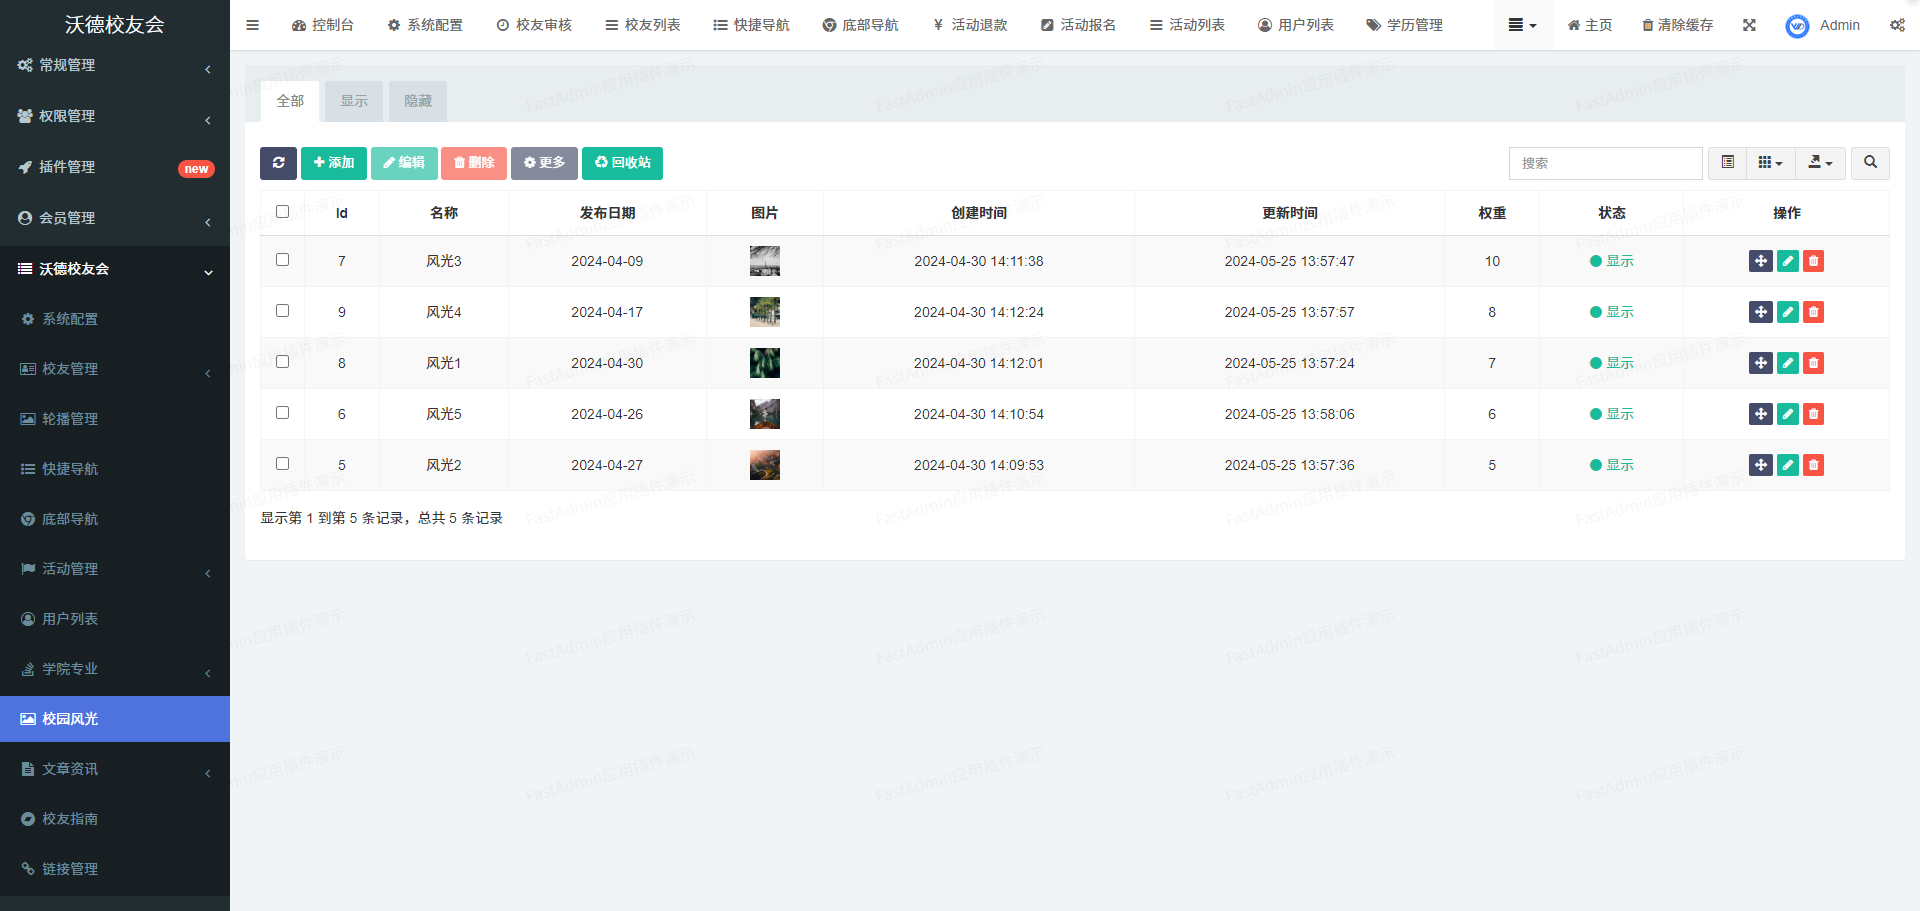
Task: Switch to the 隐藏 tab
Action: pos(418,101)
